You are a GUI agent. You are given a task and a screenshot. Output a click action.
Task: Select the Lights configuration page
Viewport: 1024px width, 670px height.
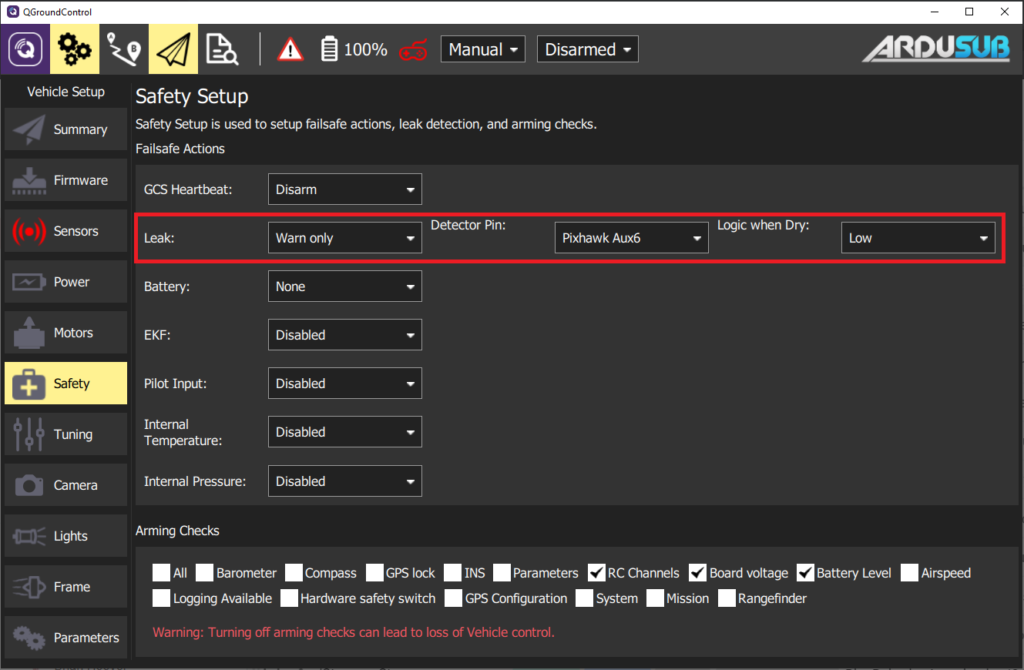(x=64, y=535)
